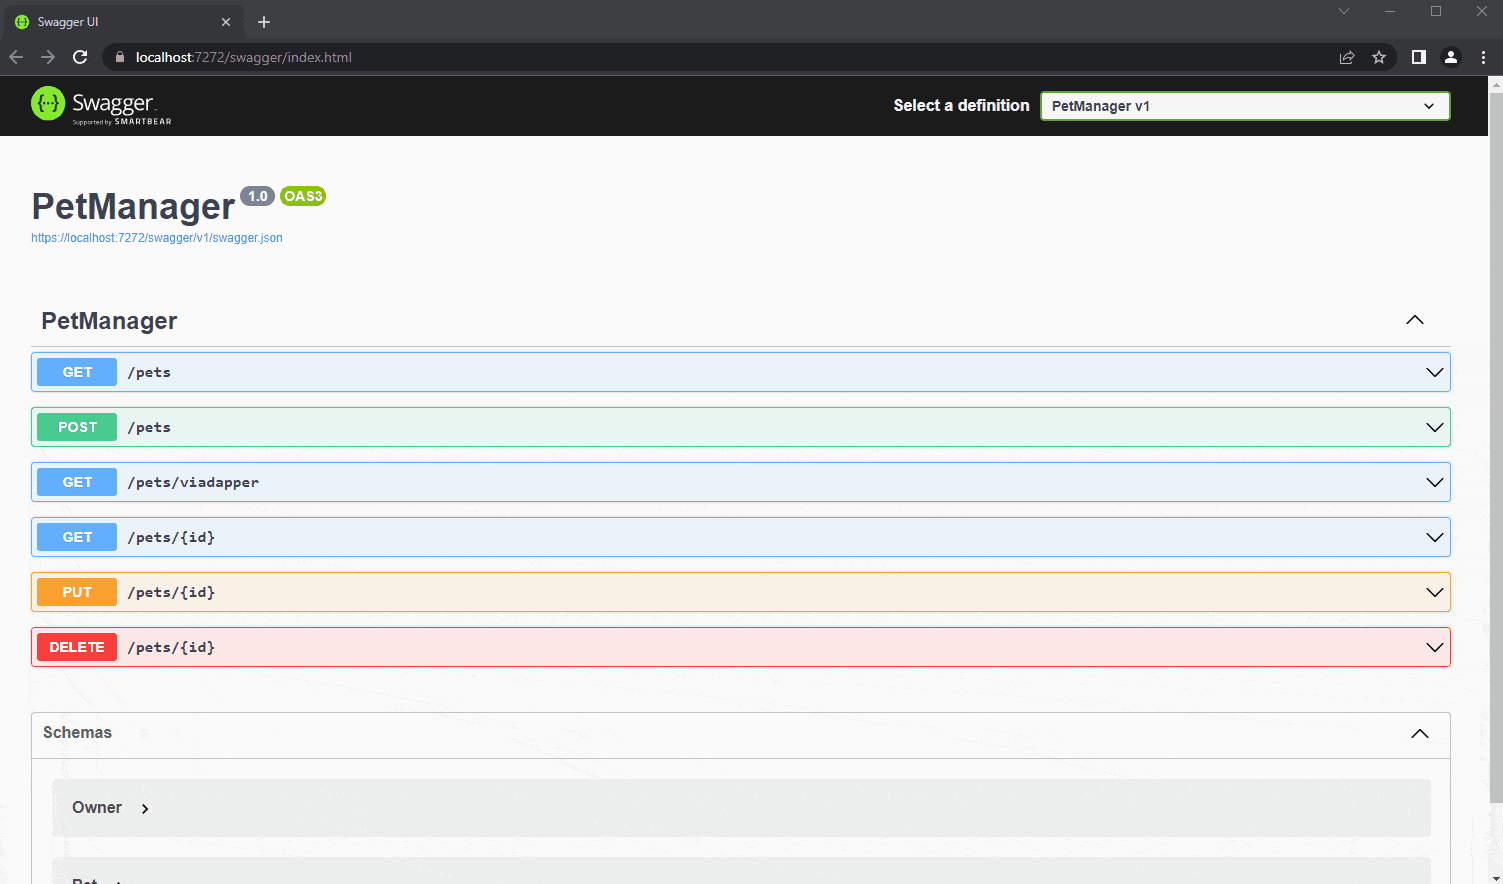Expand the POST /pets operation arrow
Image resolution: width=1503 pixels, height=884 pixels.
[1435, 427]
